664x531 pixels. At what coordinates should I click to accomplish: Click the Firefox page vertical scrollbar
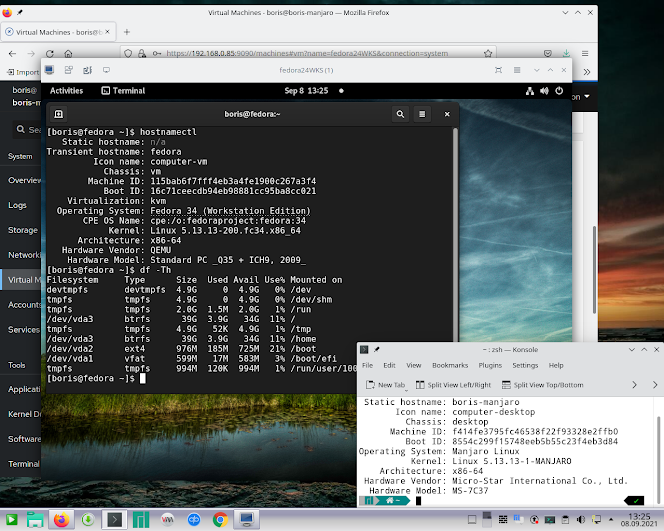tap(594, 270)
